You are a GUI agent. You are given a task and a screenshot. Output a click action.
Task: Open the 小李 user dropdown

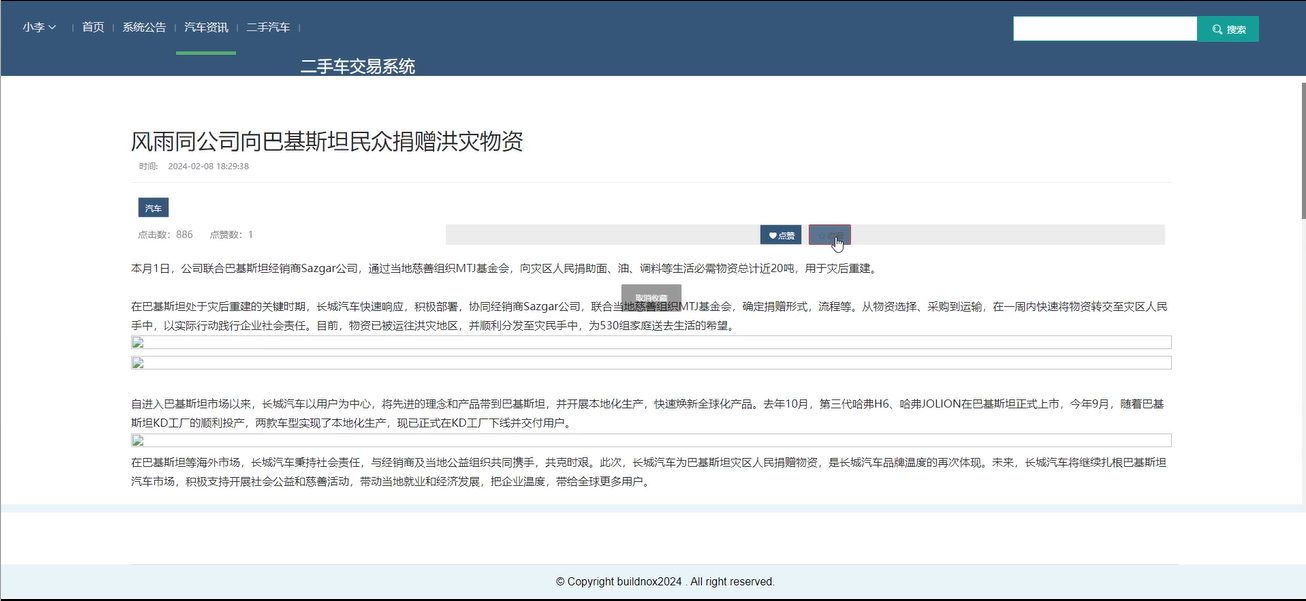point(40,27)
